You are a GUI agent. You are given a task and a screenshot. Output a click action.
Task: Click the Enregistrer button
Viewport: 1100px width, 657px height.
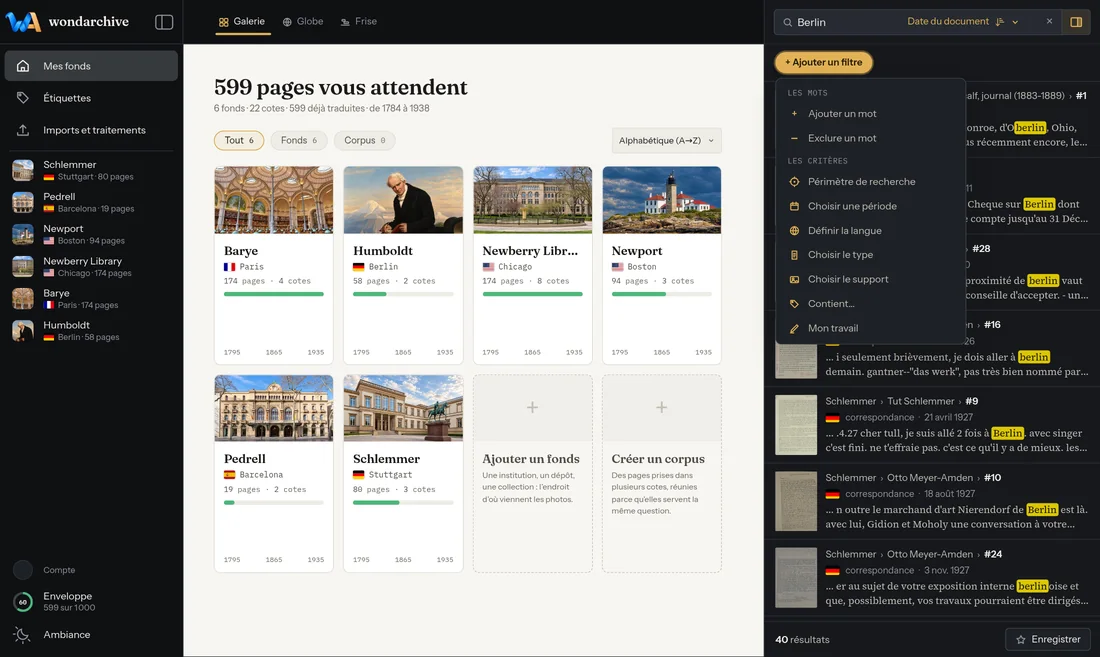click(1048, 639)
